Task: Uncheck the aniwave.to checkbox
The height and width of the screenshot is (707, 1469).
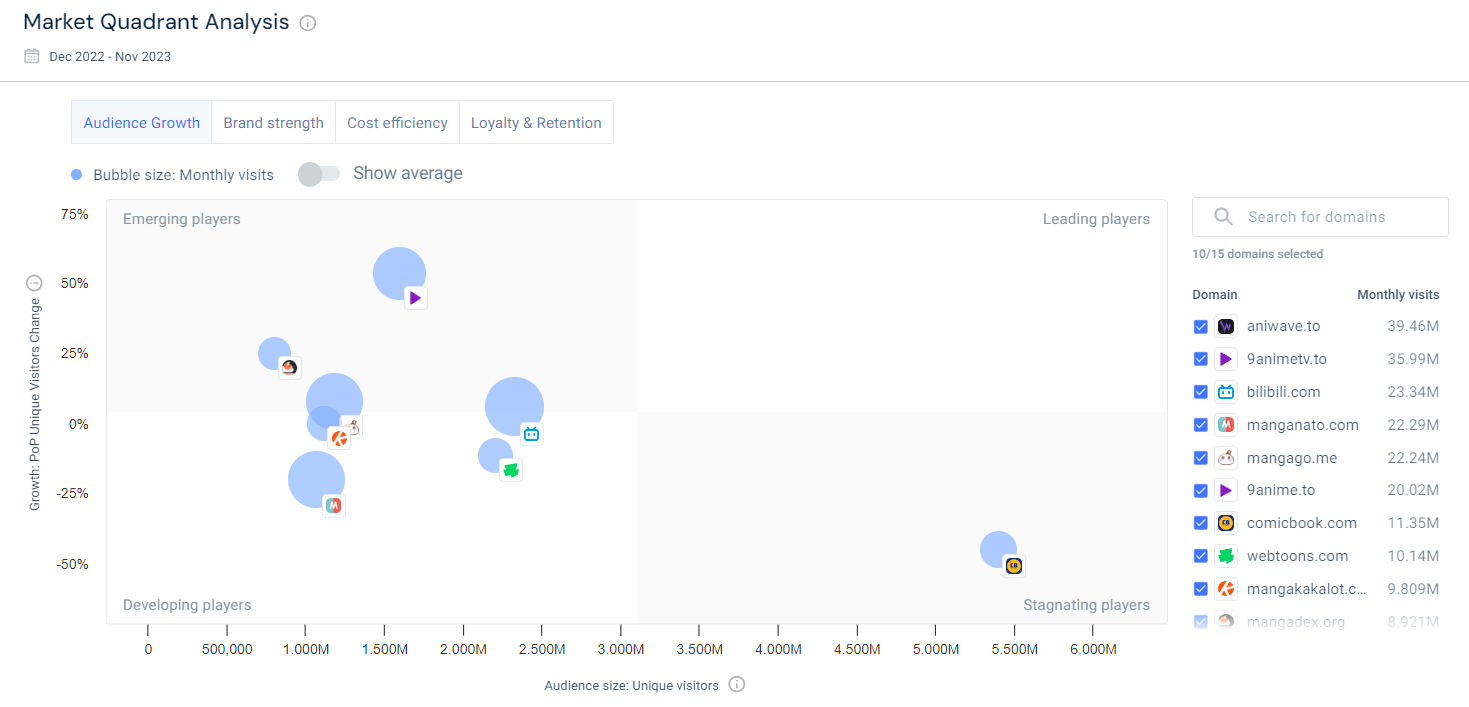Action: [1201, 327]
